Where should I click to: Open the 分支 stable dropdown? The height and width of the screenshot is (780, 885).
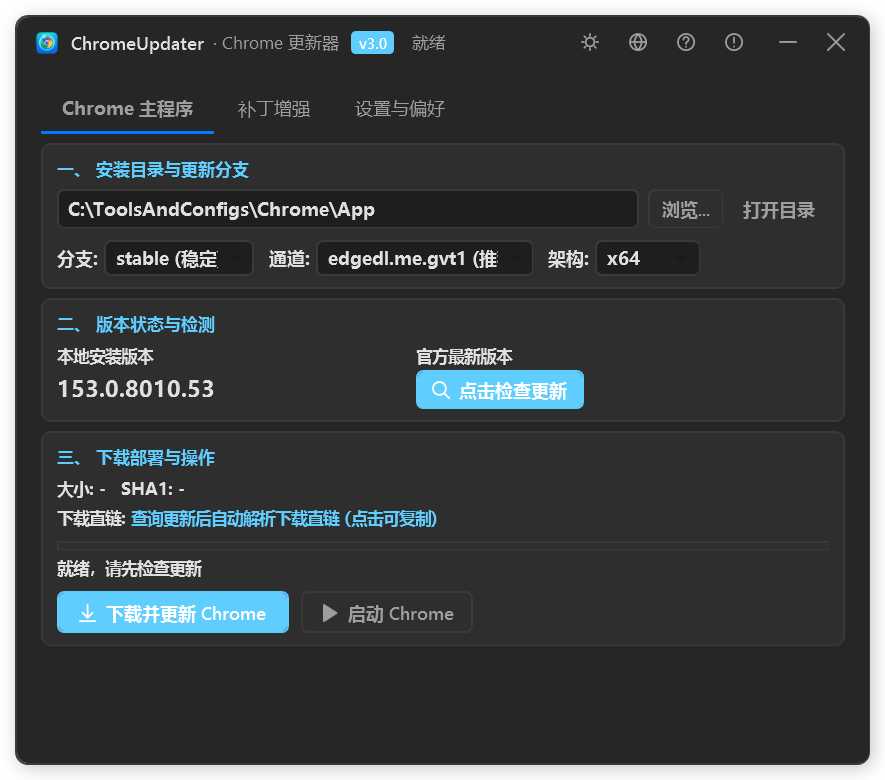(179, 258)
